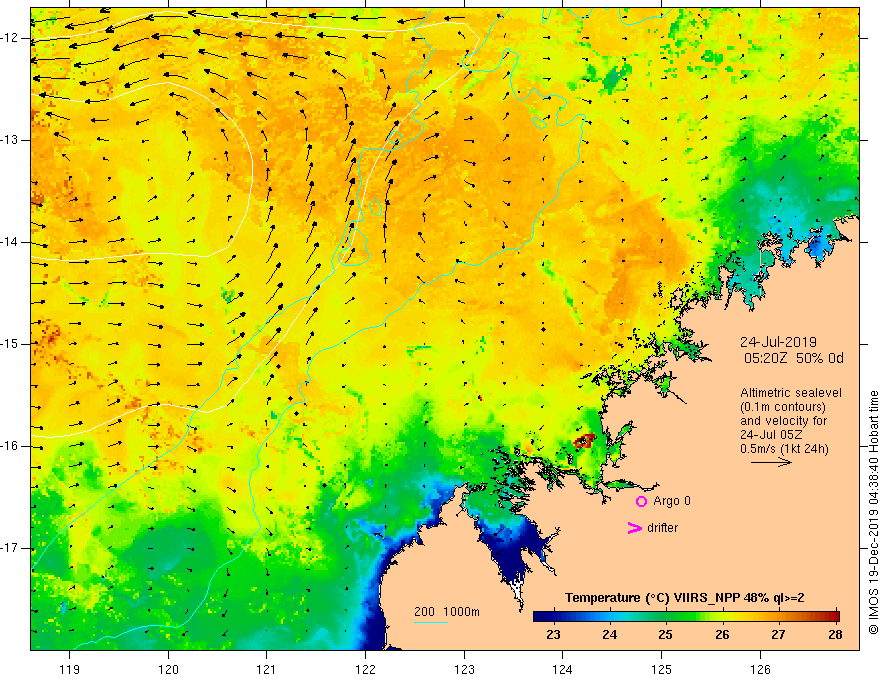This screenshot has height=680, width=880.
Task: Click colorbar tick label 28
Action: (835, 635)
